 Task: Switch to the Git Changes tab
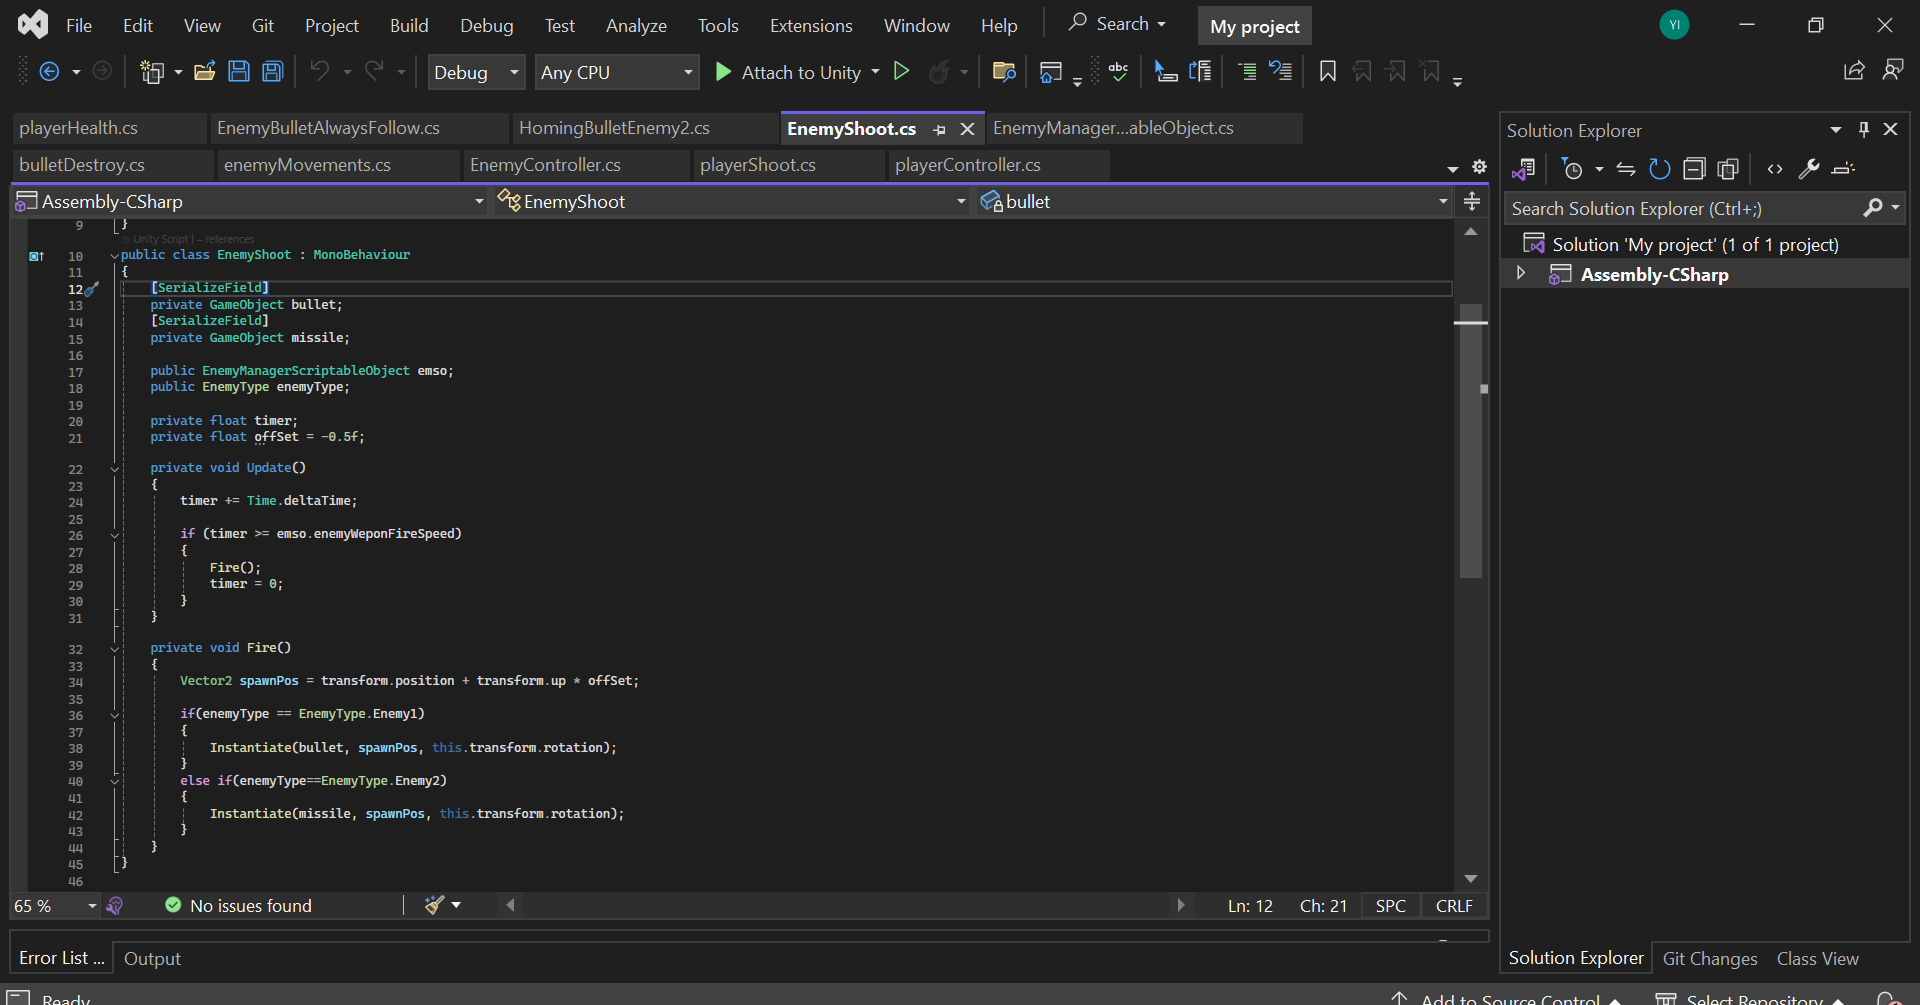coord(1709,958)
